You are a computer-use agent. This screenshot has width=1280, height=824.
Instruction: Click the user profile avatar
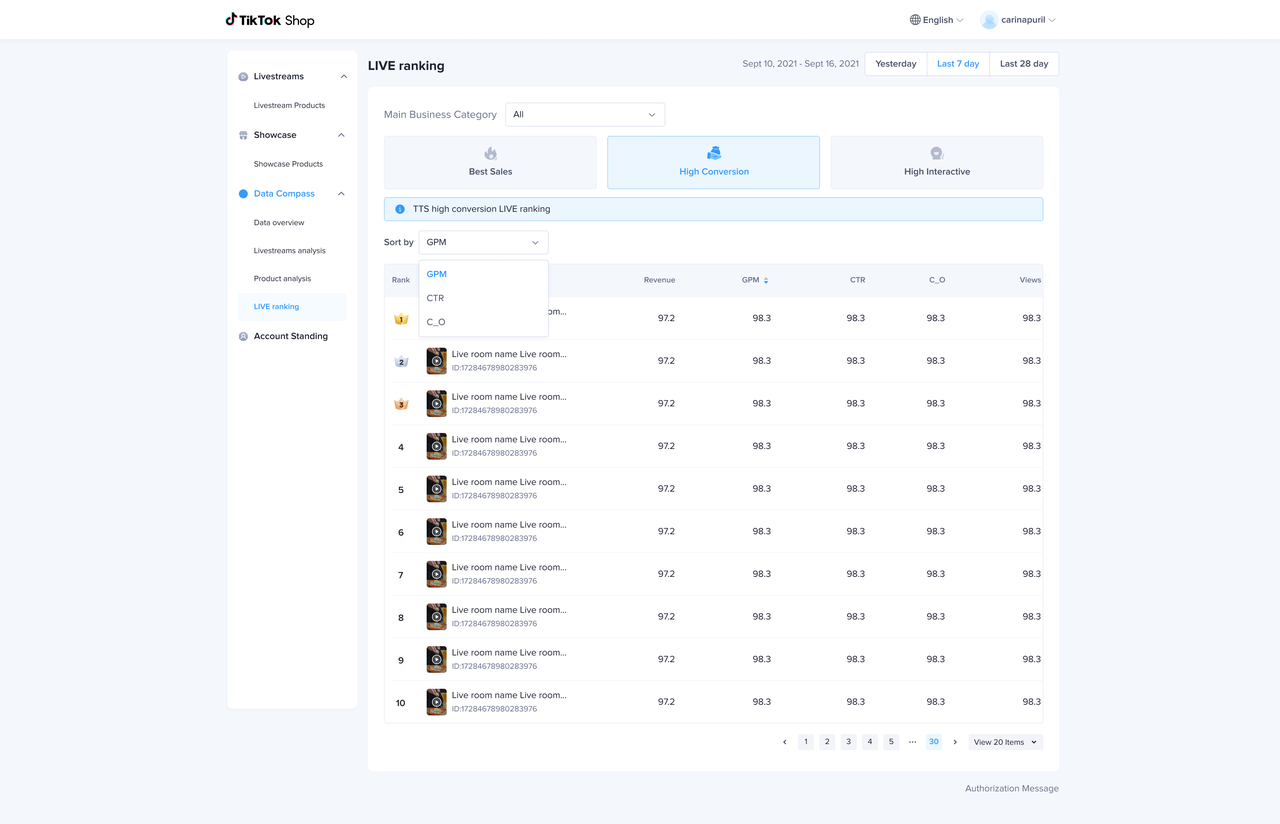click(989, 20)
